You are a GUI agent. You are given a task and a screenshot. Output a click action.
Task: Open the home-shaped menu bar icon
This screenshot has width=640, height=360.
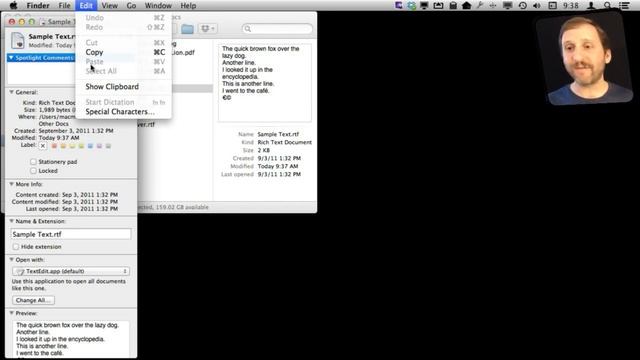pyautogui.click(x=467, y=5)
